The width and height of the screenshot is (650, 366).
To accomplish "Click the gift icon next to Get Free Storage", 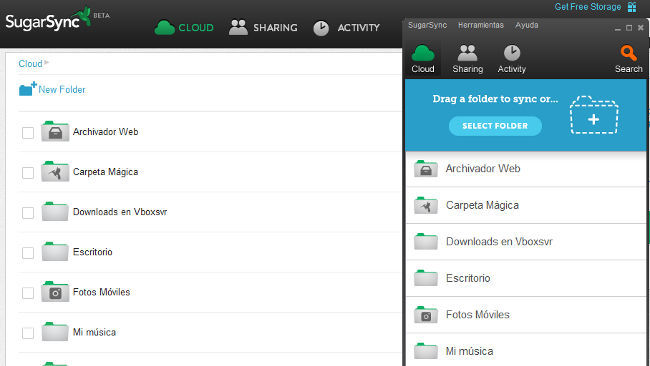I will tap(632, 7).
